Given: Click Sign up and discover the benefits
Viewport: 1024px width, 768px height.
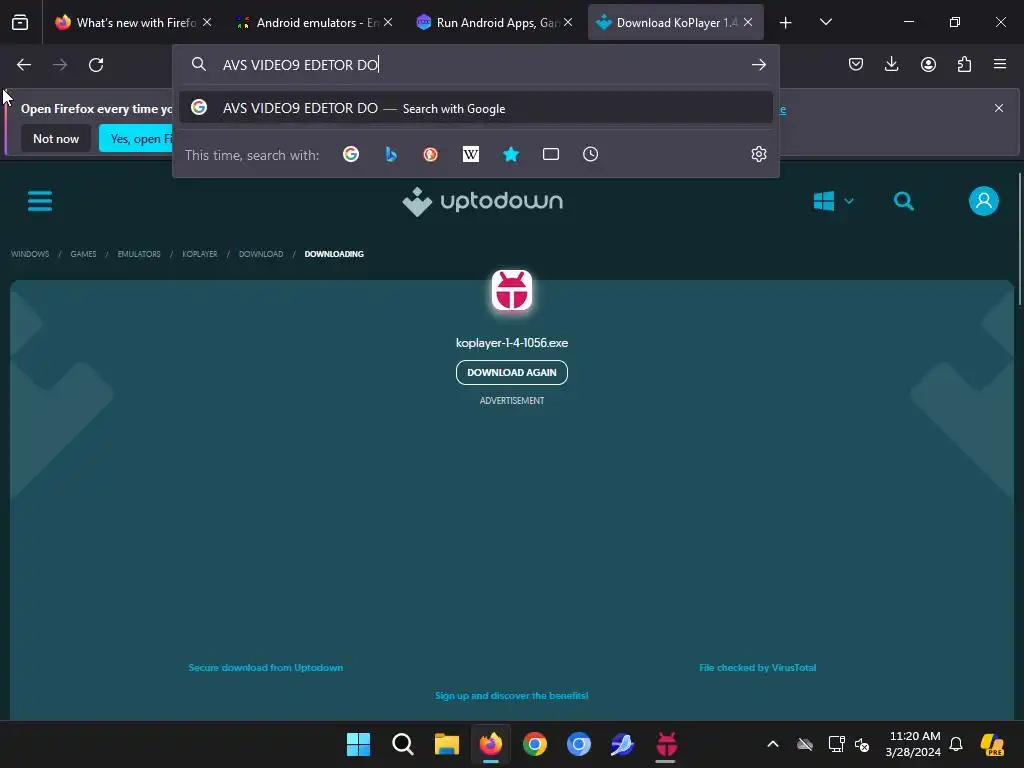Looking at the screenshot, I should coord(512,696).
